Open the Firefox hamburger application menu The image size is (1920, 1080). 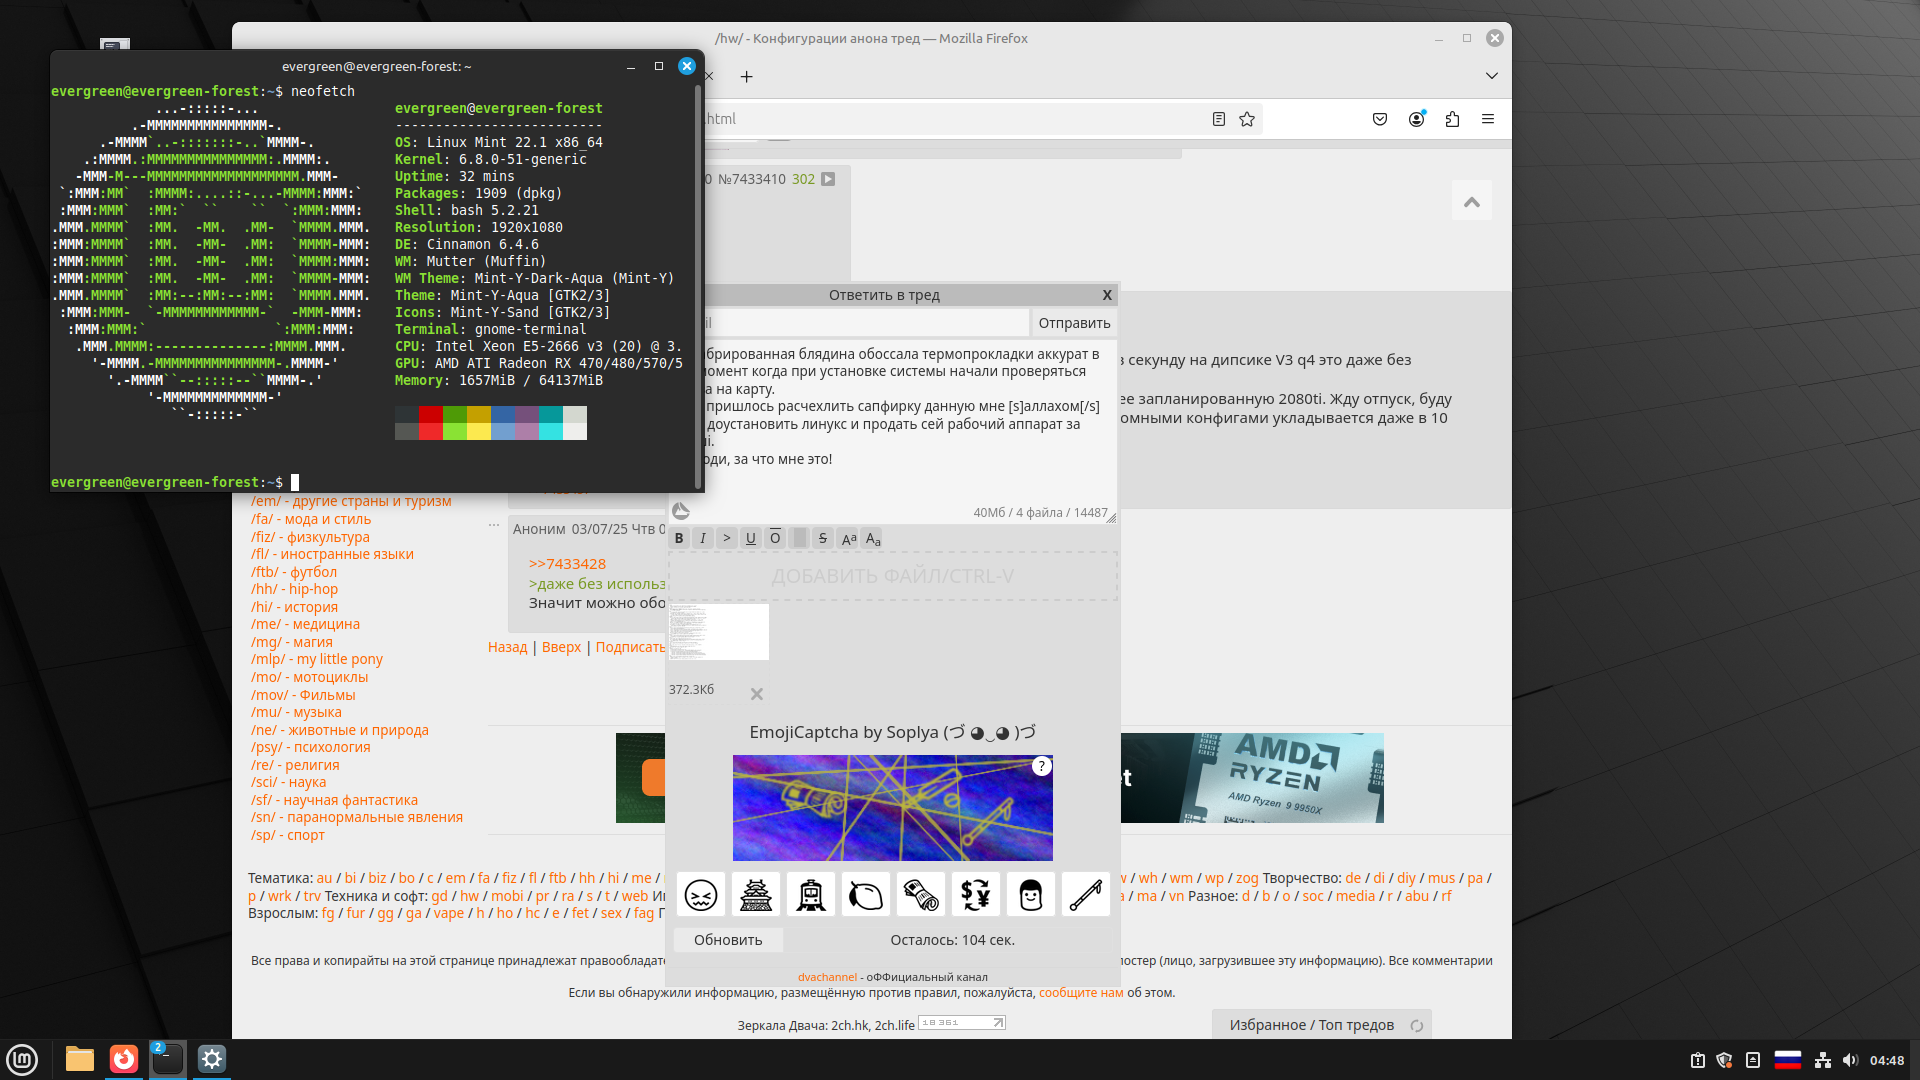coord(1487,119)
